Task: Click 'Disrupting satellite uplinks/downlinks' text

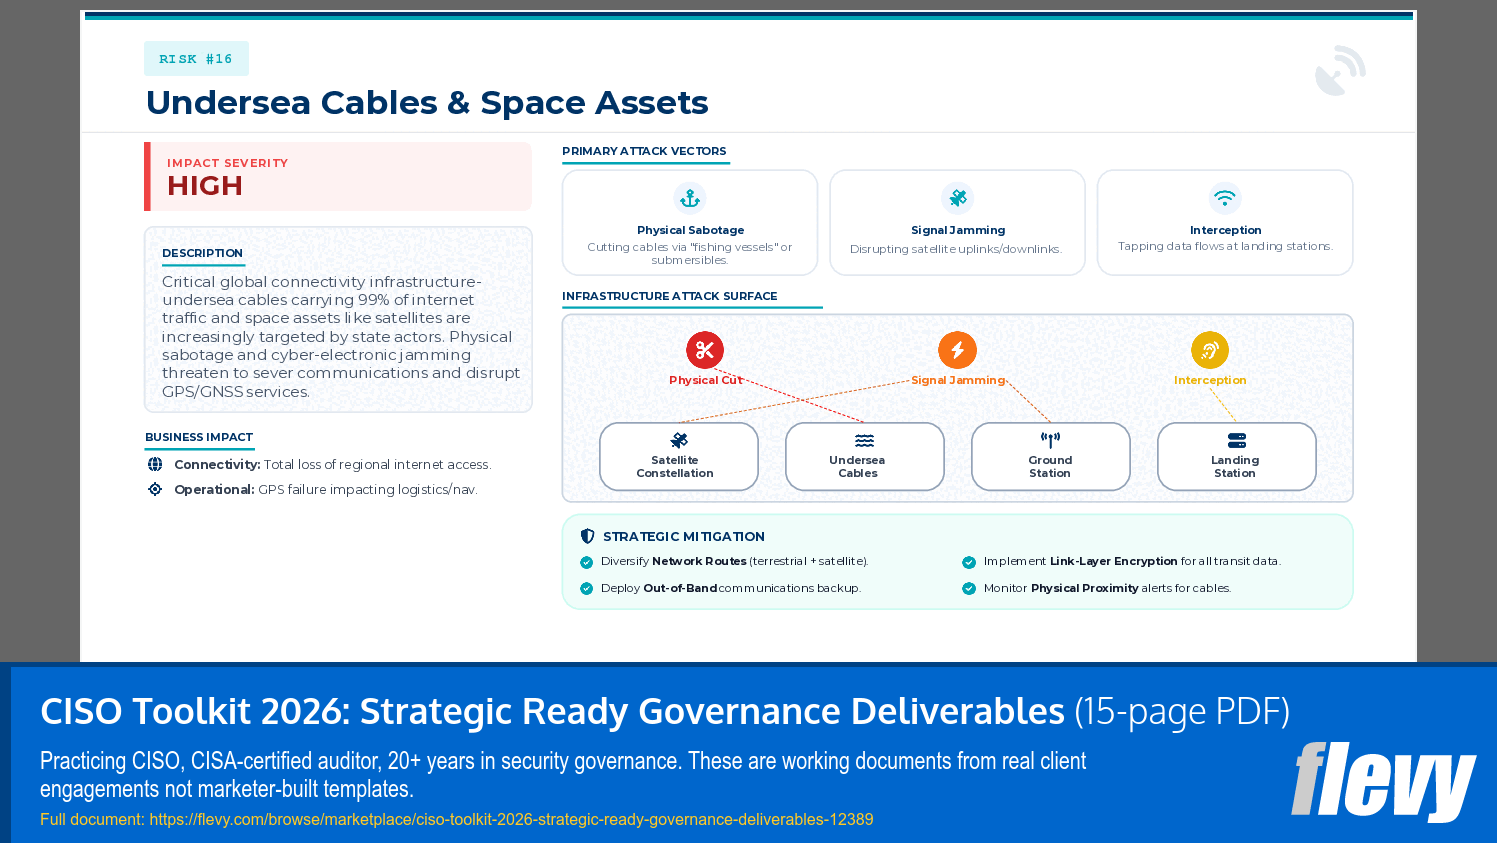Action: coord(956,249)
